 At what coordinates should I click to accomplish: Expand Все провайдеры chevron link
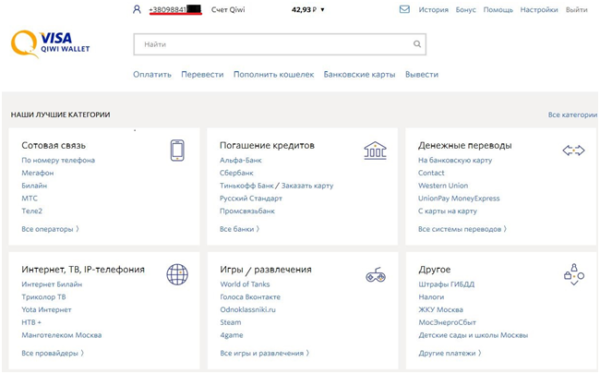click(52, 353)
